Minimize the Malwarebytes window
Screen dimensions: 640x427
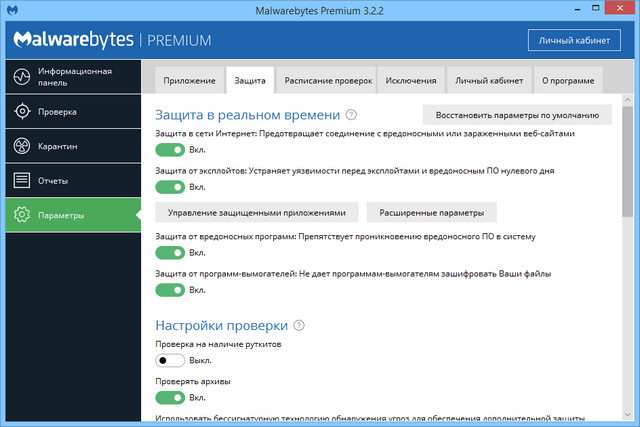[577, 9]
